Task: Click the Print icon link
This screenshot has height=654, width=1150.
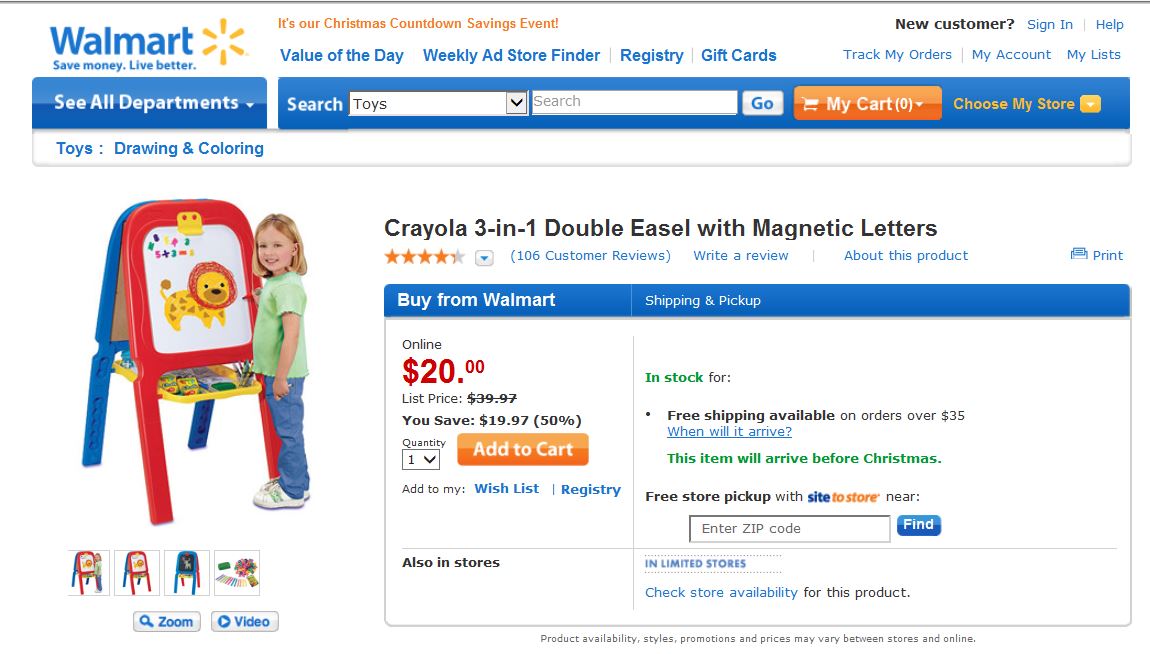Action: [1079, 255]
